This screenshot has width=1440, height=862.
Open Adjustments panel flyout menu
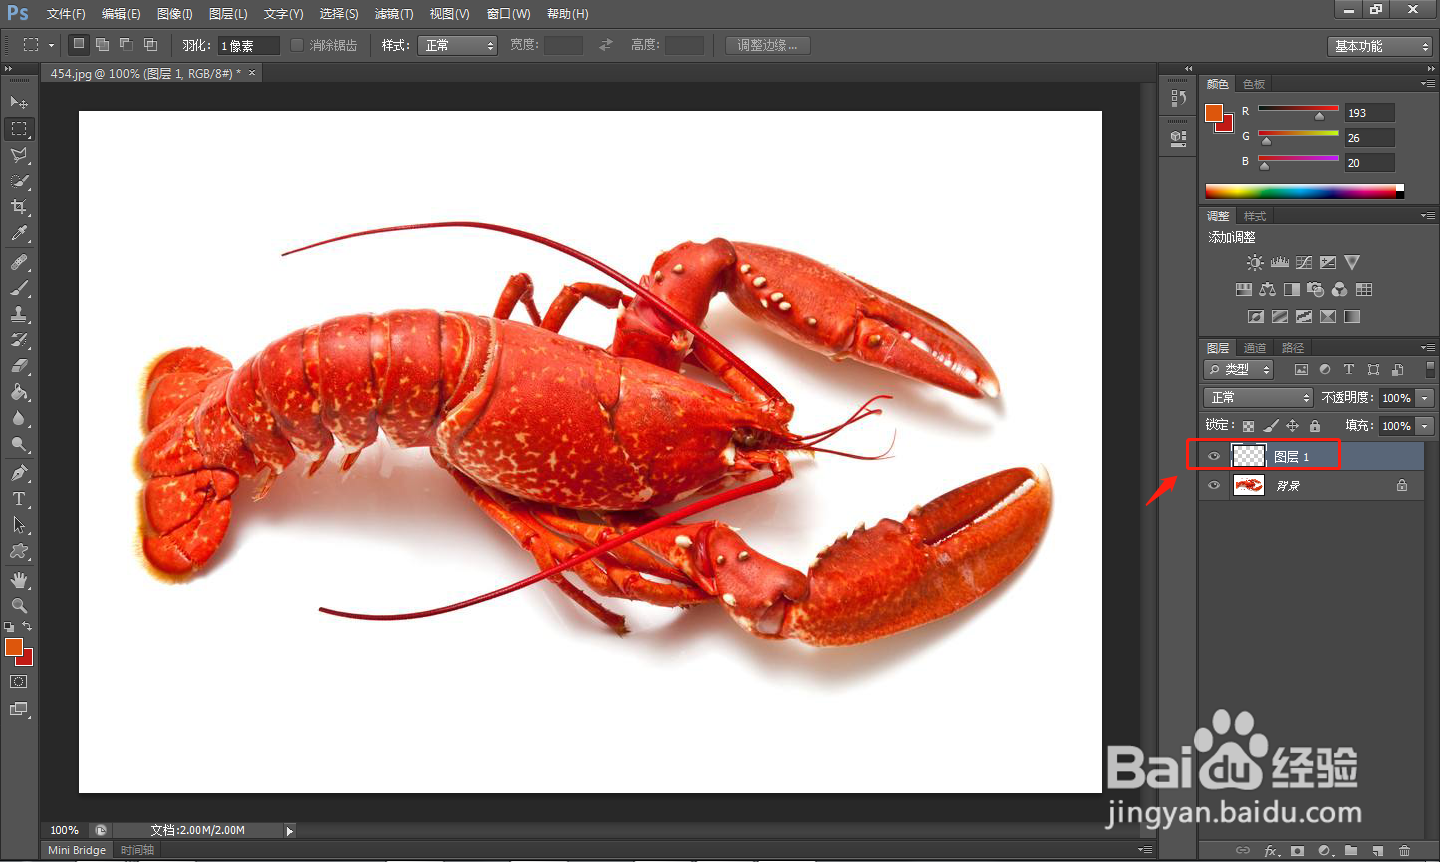[1428, 215]
